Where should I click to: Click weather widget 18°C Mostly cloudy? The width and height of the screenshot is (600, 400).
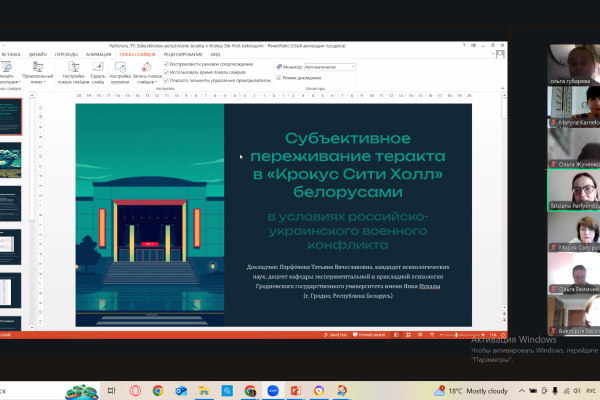[471, 391]
